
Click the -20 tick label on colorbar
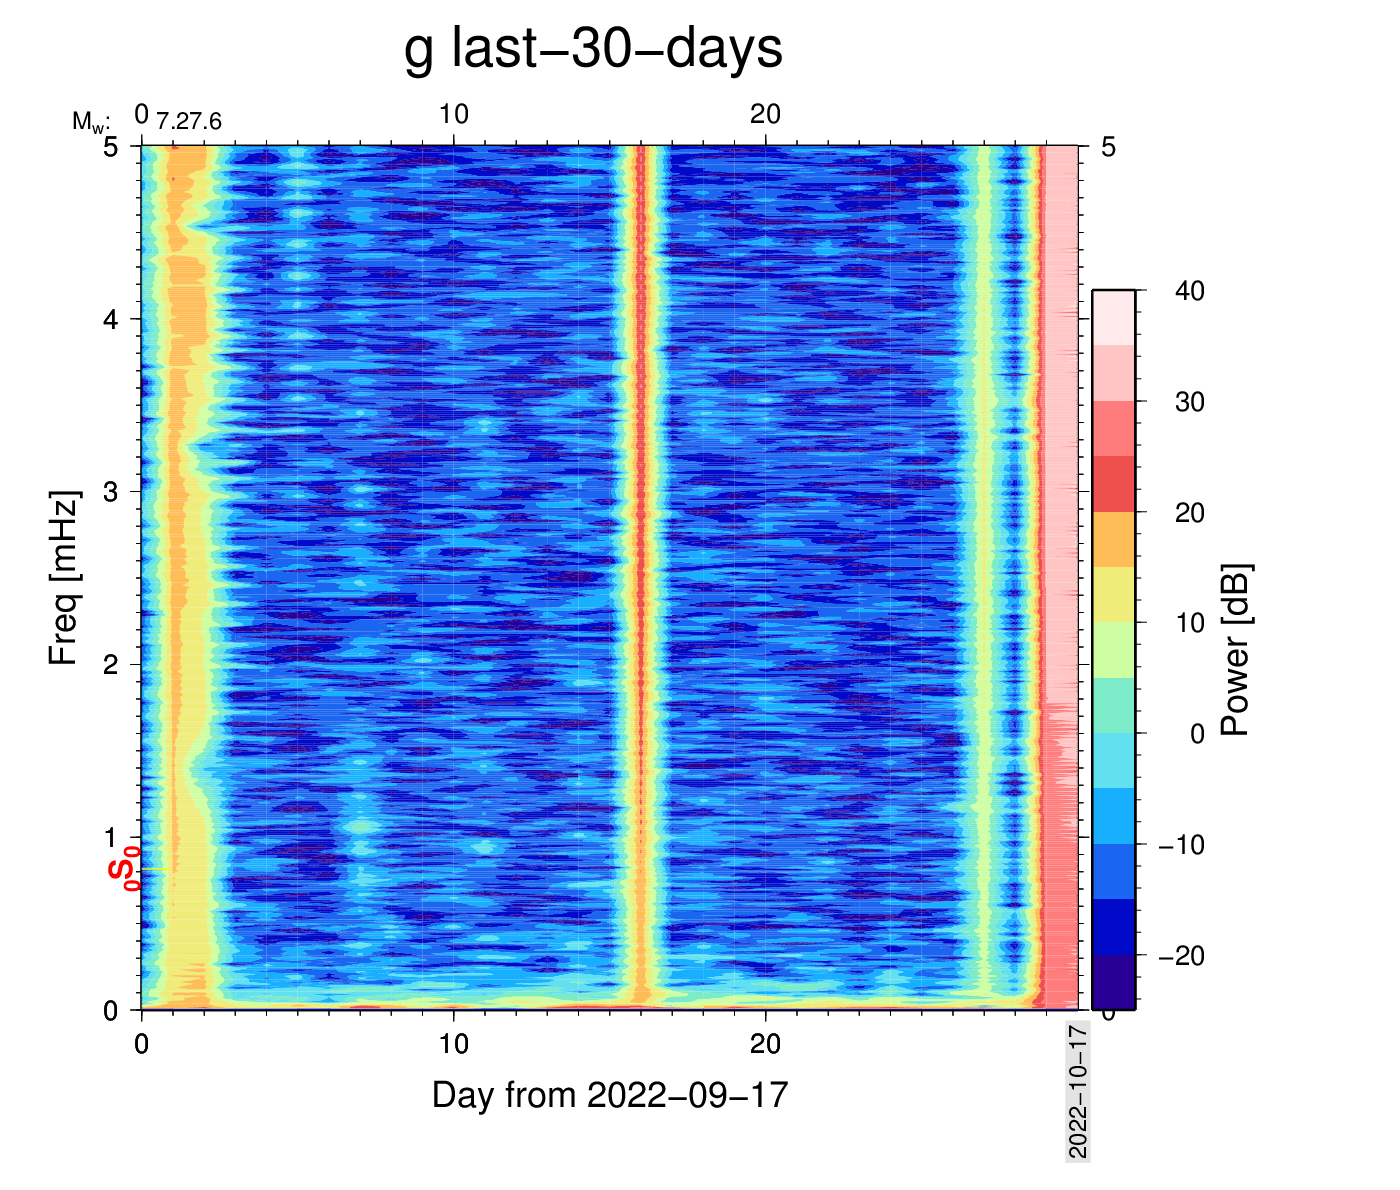[x=1180, y=956]
